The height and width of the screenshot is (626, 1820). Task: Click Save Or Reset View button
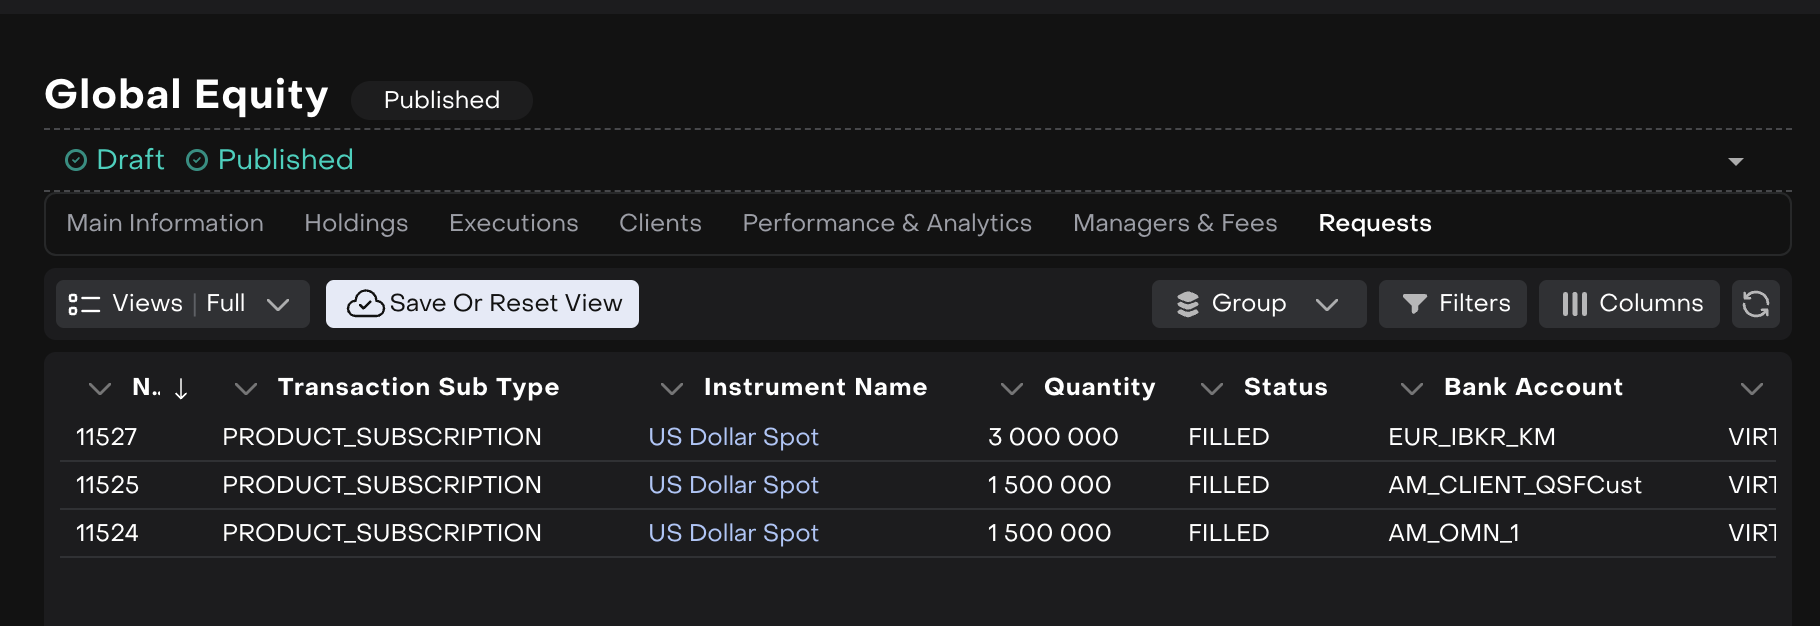click(x=482, y=304)
